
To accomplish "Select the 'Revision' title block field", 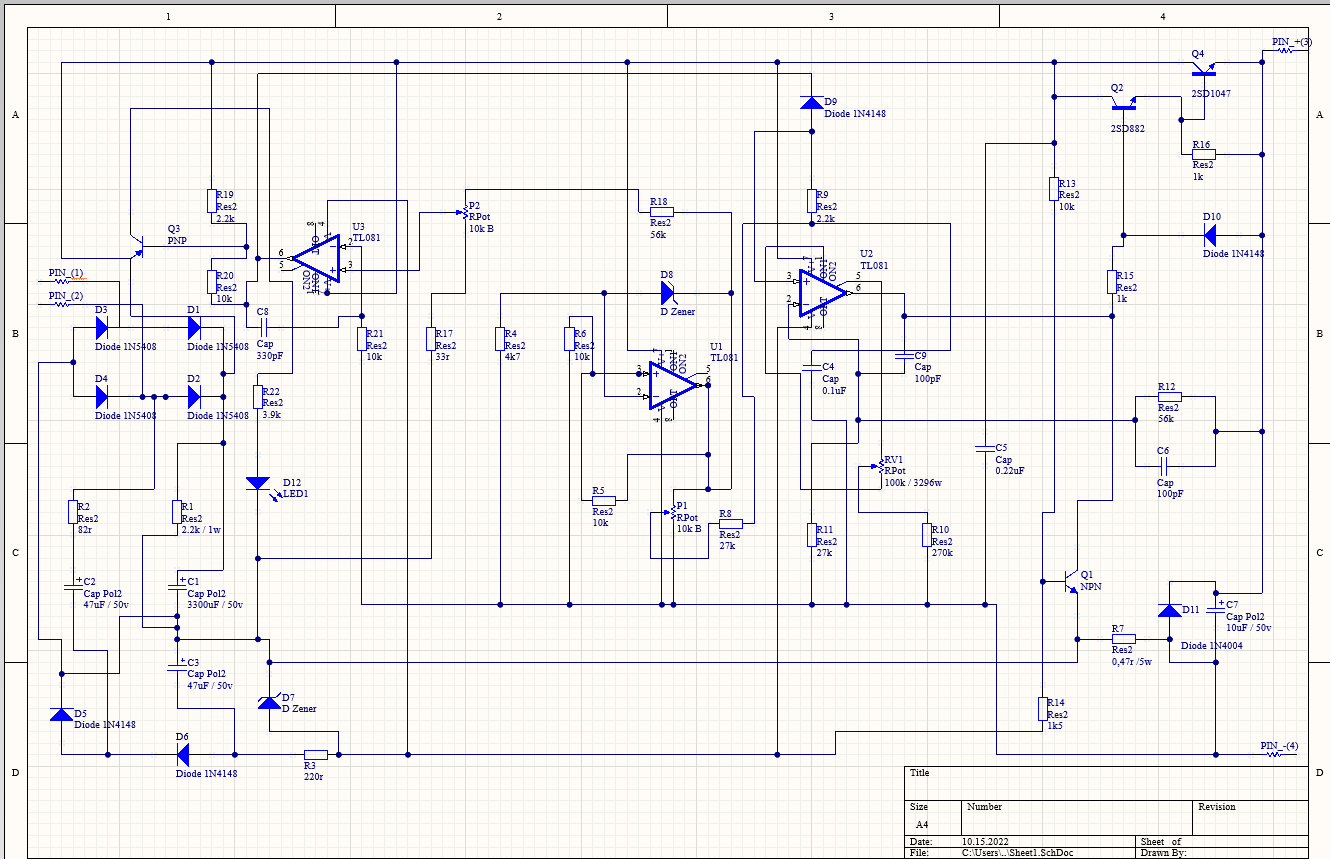I will (x=1217, y=806).
